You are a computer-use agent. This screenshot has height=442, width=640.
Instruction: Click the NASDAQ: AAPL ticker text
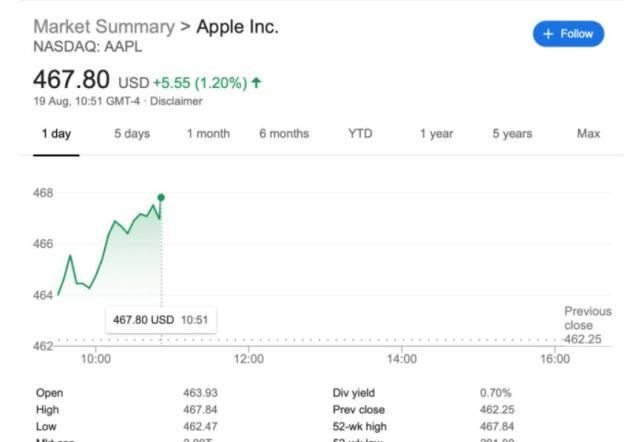tap(88, 46)
